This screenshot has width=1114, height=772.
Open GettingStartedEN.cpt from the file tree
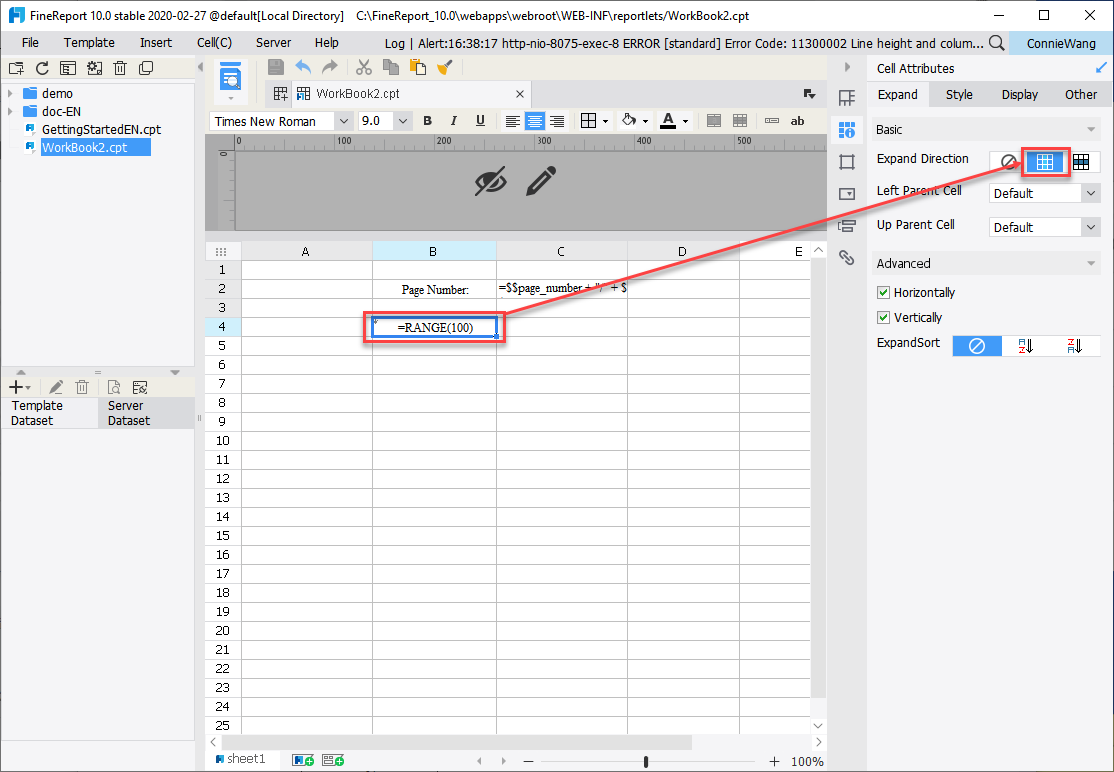[100, 129]
